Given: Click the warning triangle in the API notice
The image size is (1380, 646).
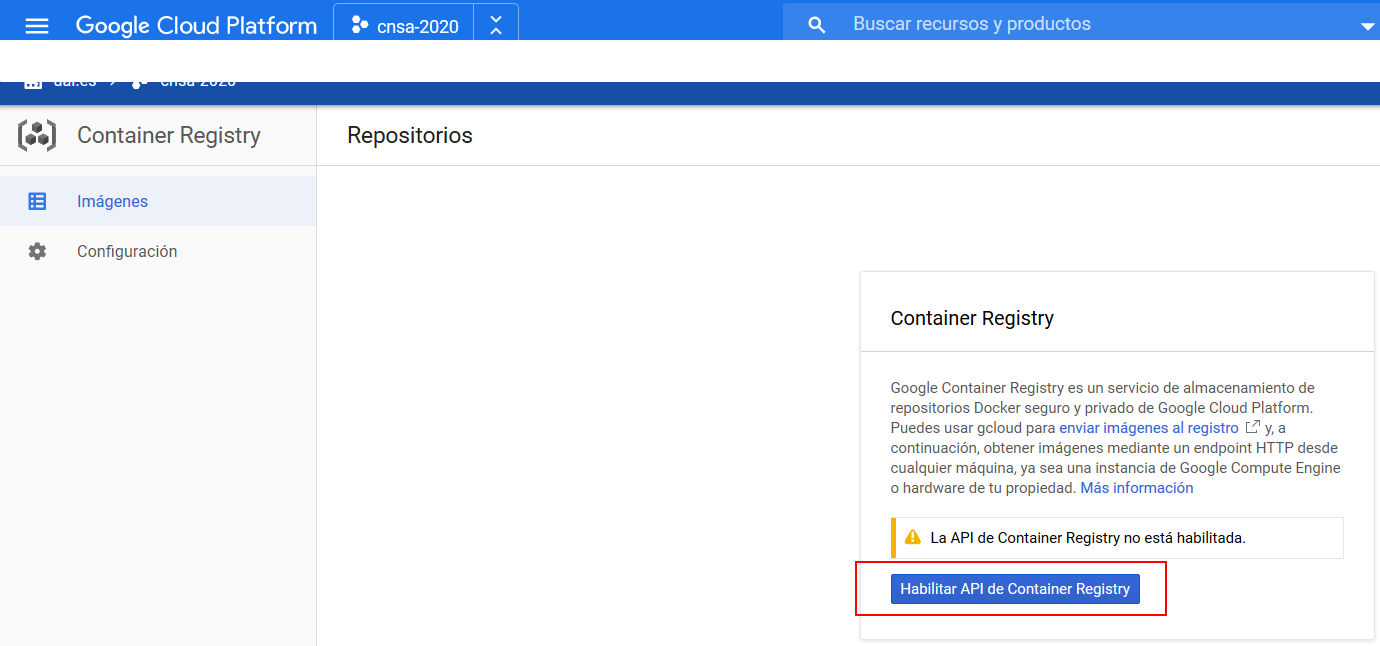Looking at the screenshot, I should (911, 537).
